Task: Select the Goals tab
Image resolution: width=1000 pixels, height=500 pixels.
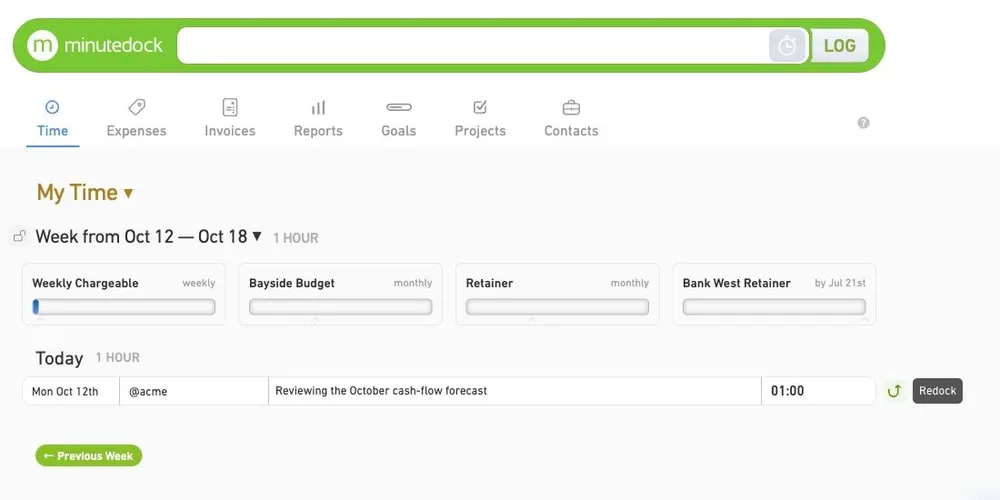Action: click(x=399, y=119)
